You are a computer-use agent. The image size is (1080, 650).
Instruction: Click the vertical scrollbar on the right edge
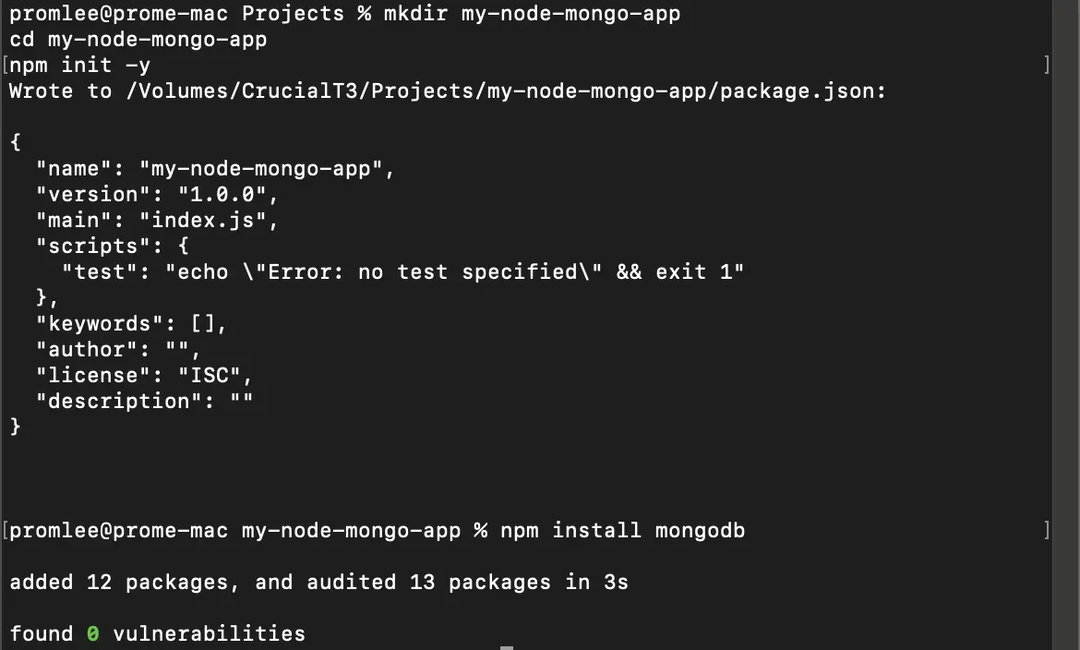pos(1066,325)
